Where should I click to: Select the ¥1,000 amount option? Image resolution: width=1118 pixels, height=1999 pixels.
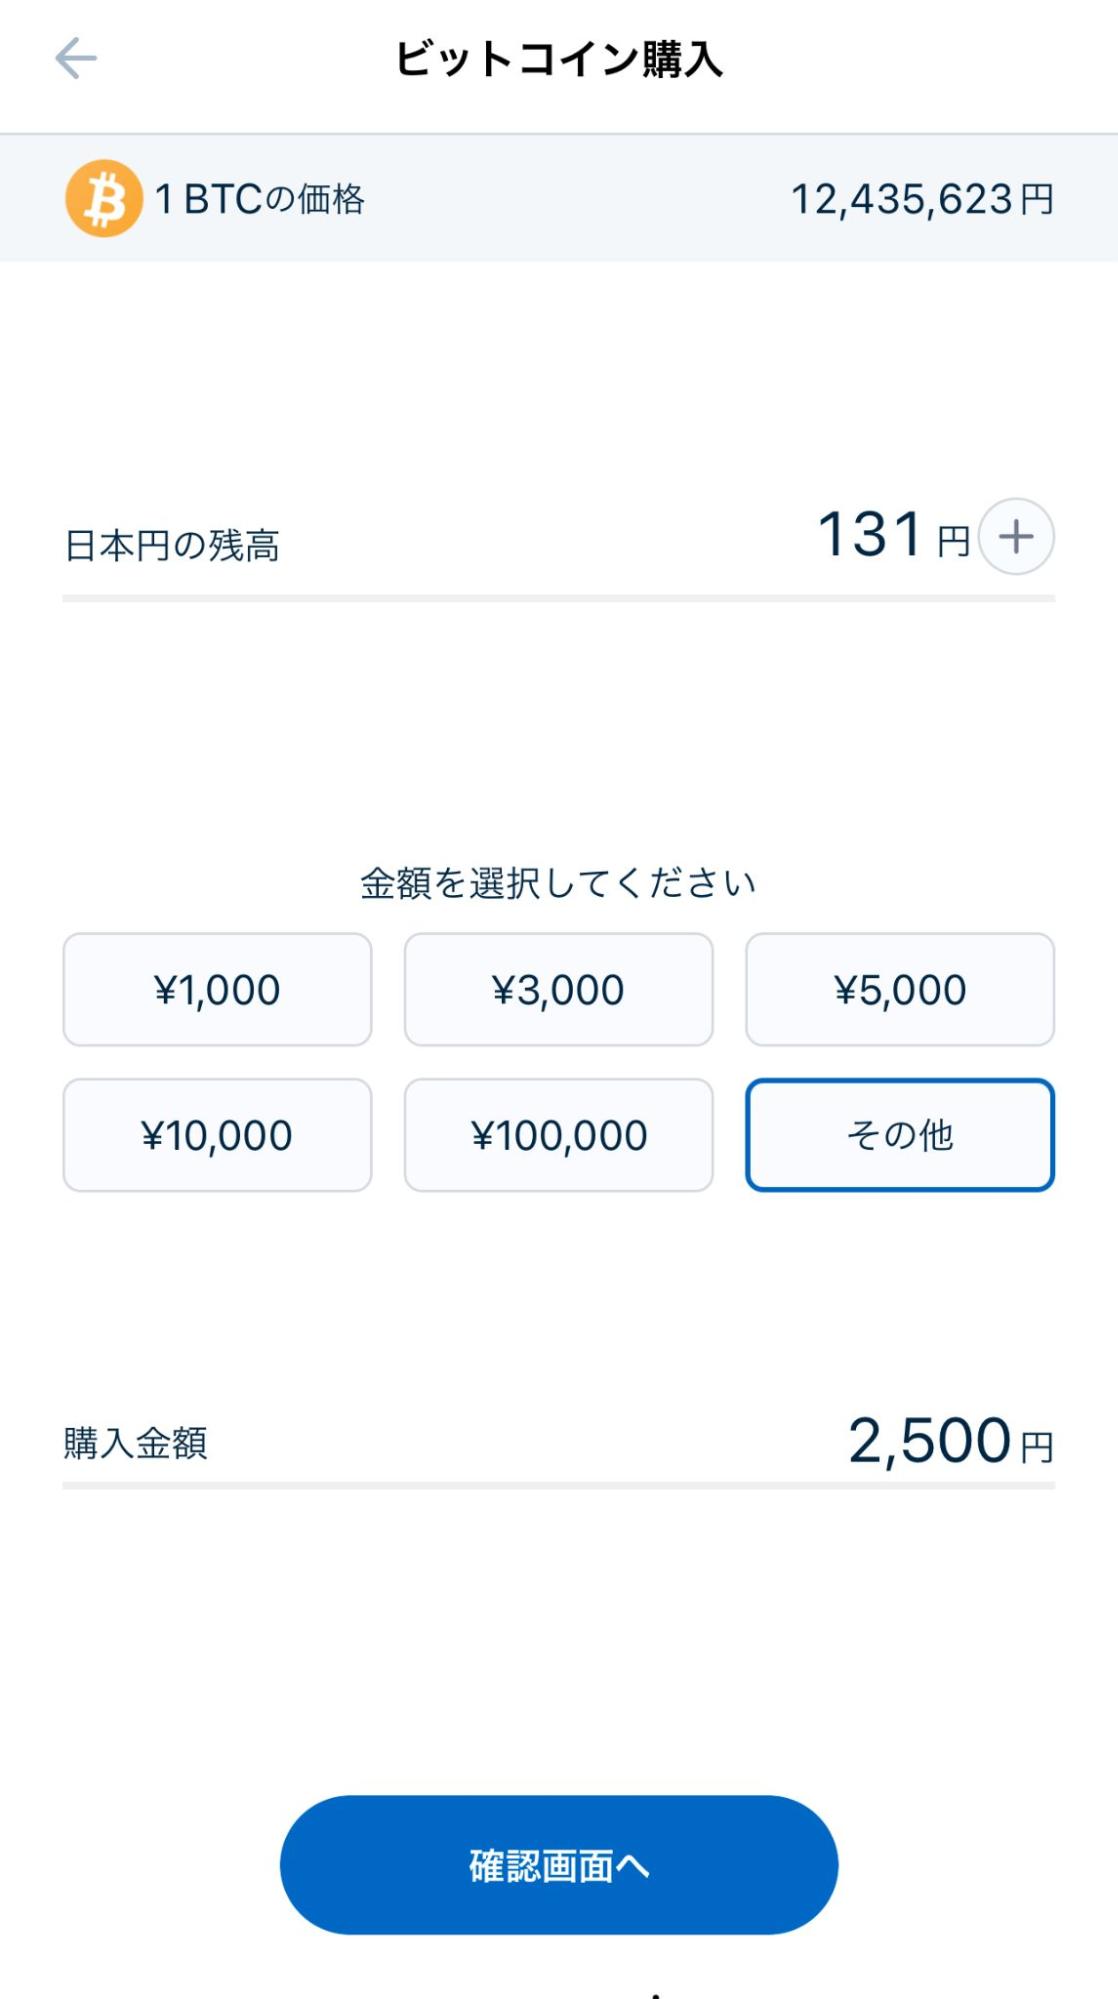217,990
